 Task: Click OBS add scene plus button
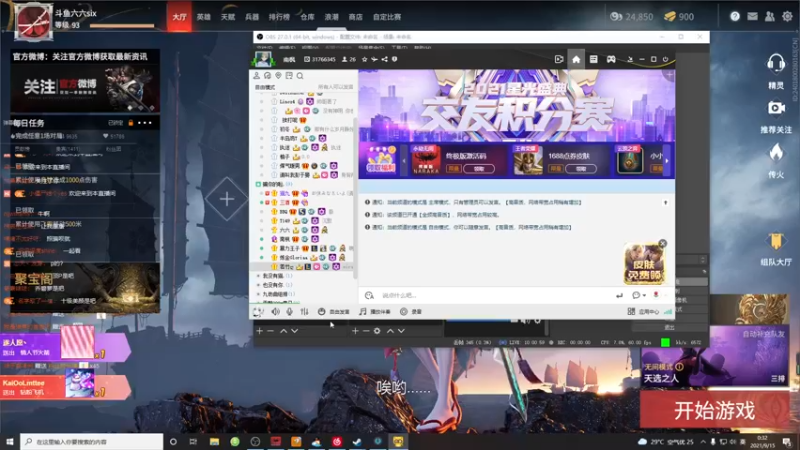click(x=259, y=331)
